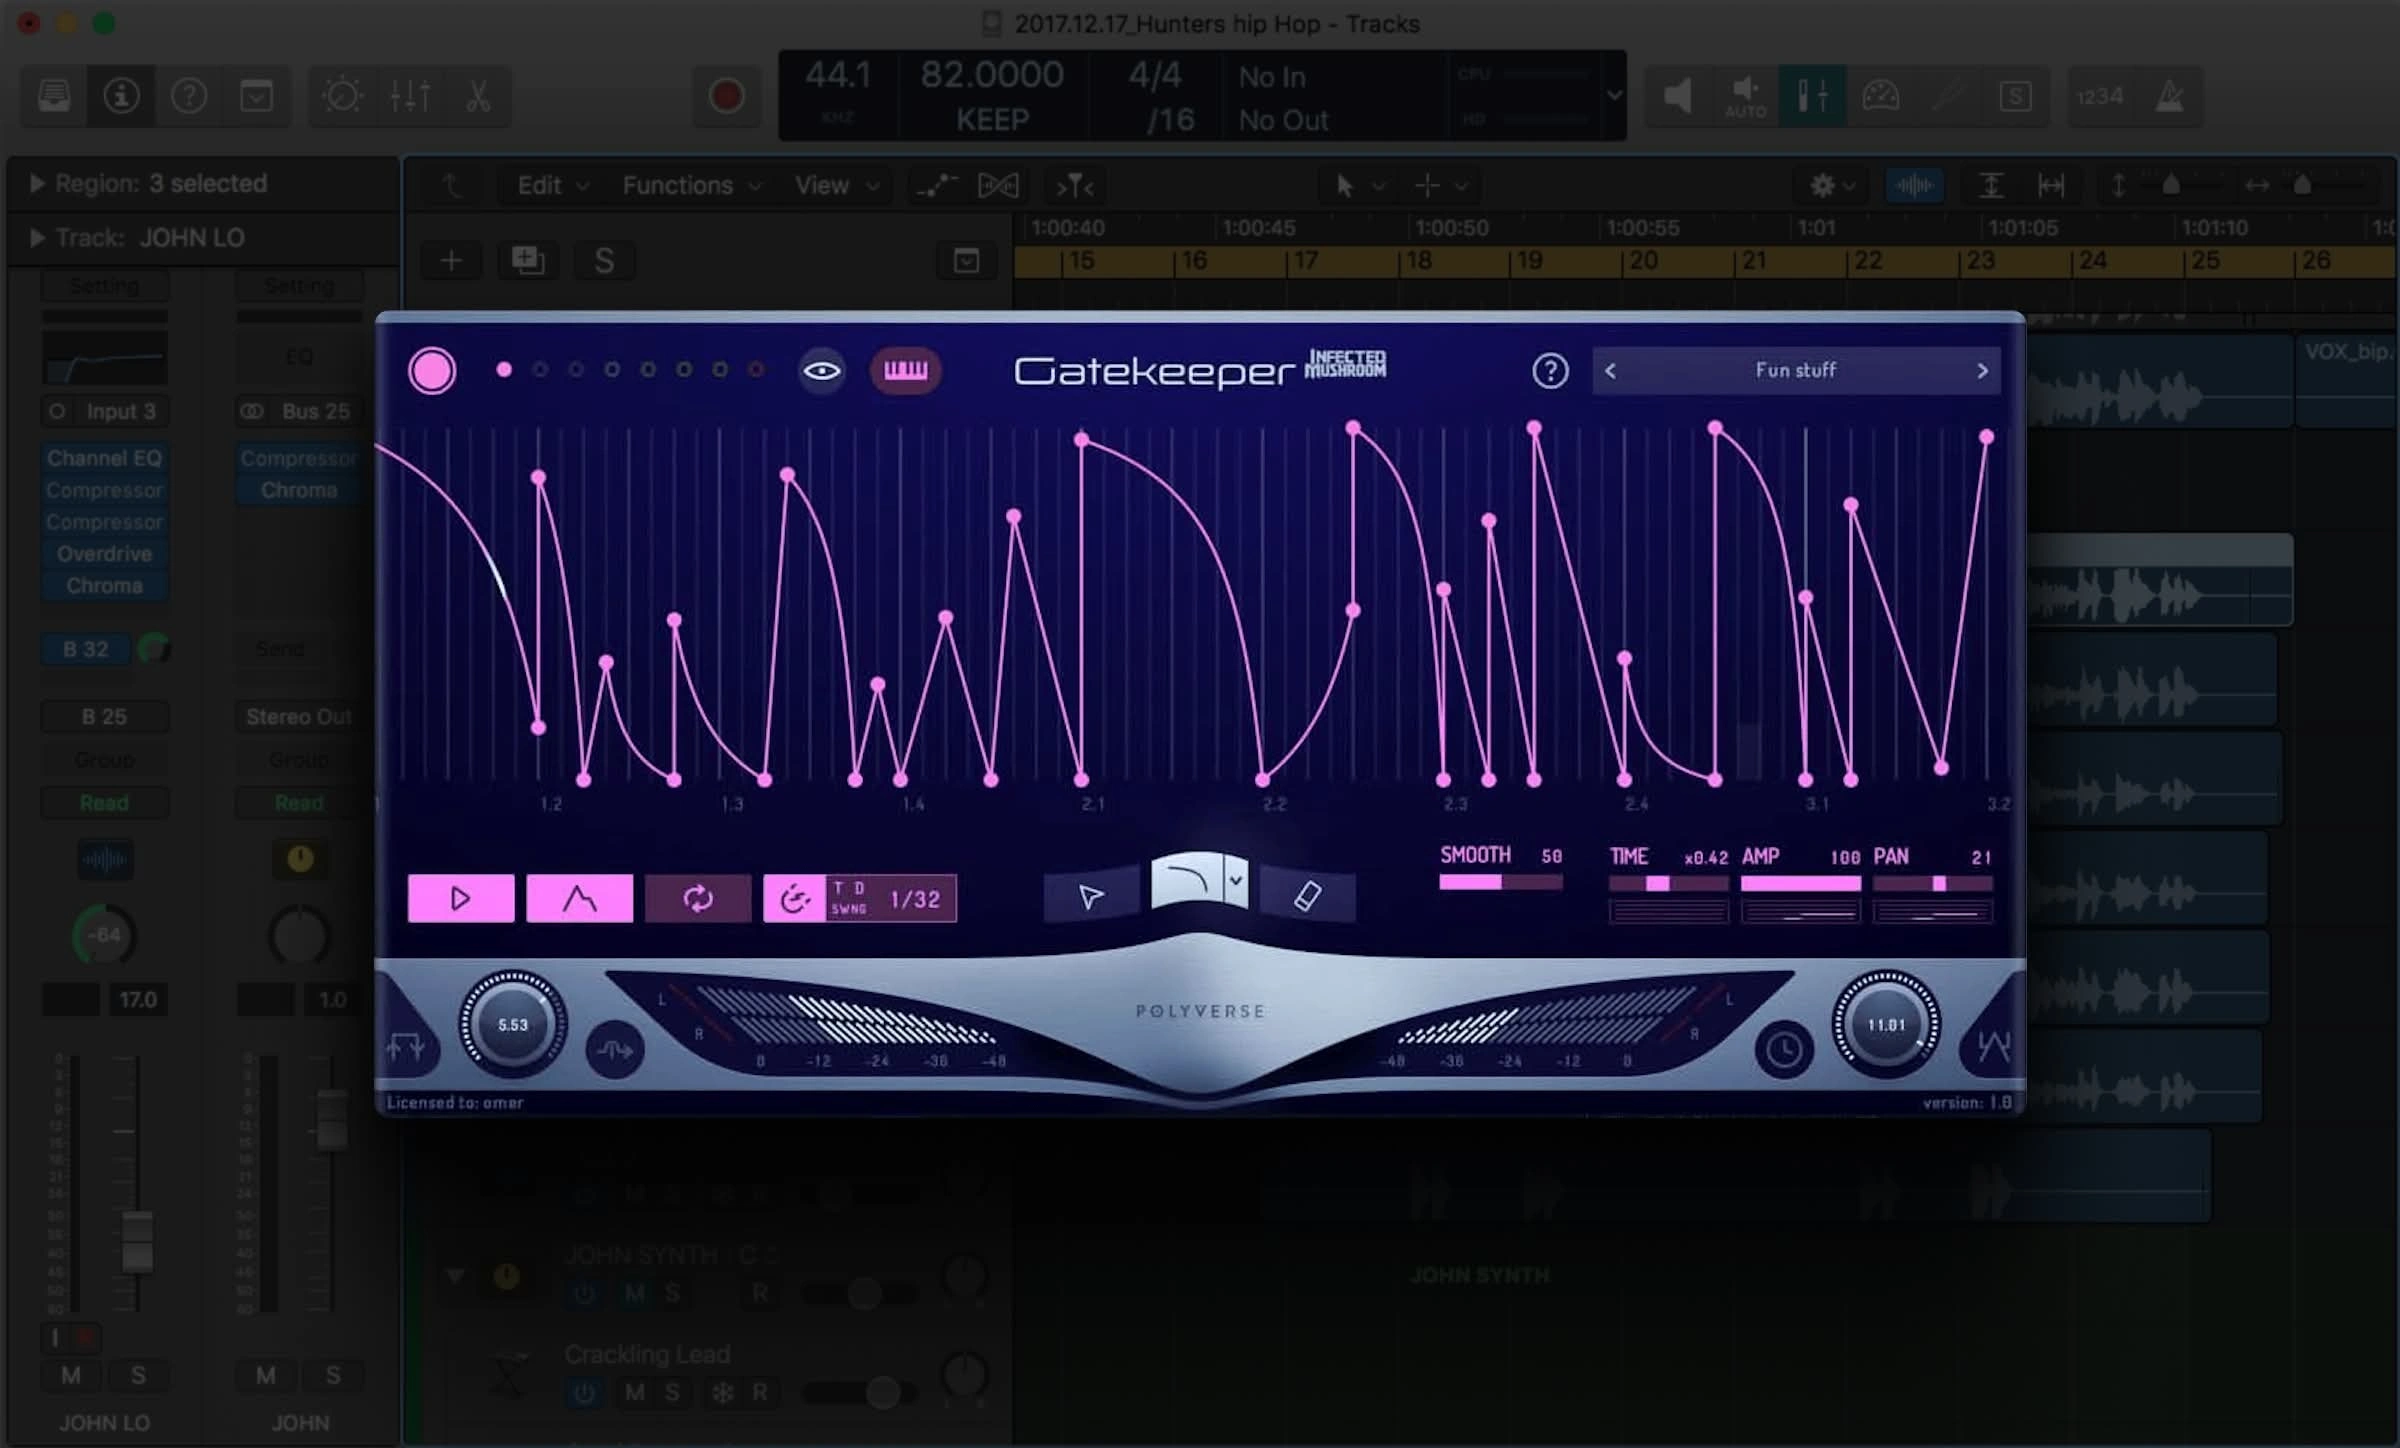This screenshot has height=1448, width=2400.
Task: Toggle the loop mode button
Action: coord(697,898)
